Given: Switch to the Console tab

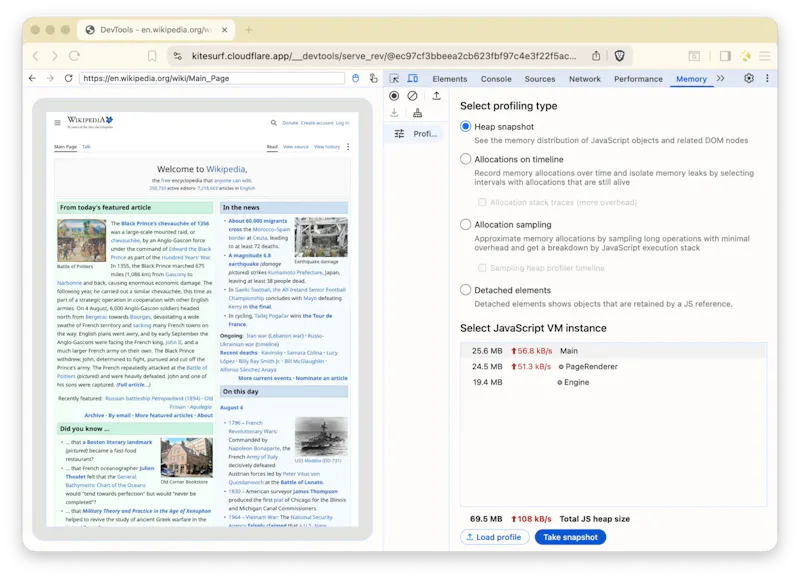Looking at the screenshot, I should 496,79.
